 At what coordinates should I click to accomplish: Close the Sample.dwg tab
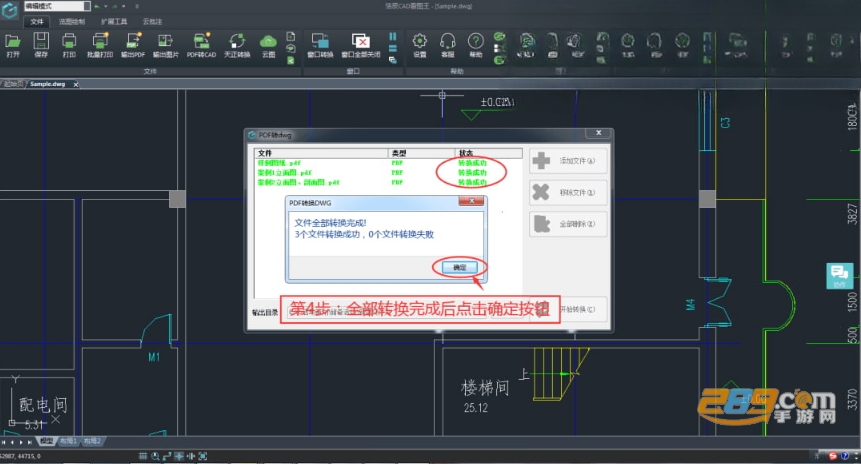tap(76, 84)
